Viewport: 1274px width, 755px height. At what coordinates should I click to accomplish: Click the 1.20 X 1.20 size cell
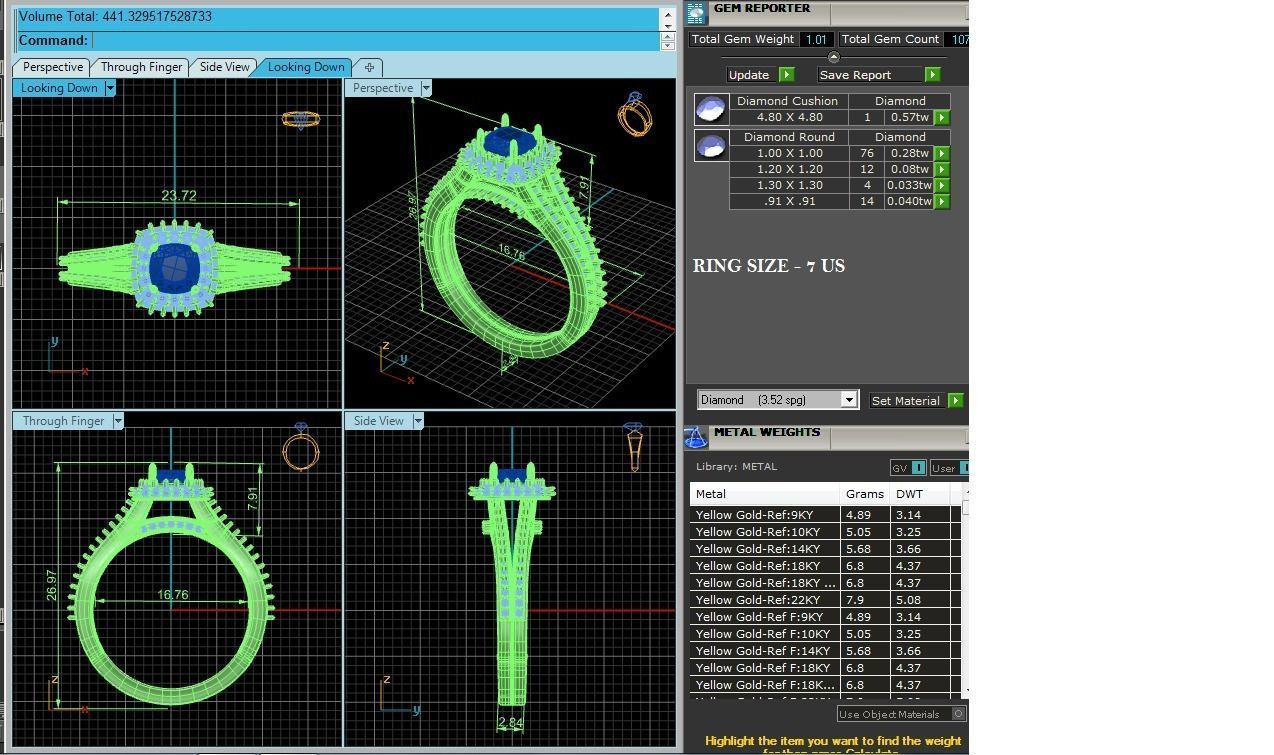pos(790,170)
